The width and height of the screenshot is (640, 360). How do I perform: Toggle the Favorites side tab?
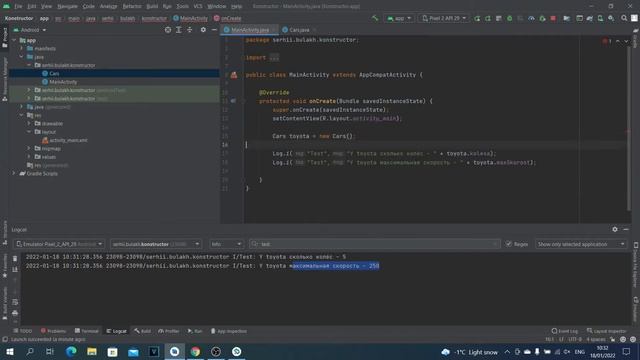coord(4,265)
